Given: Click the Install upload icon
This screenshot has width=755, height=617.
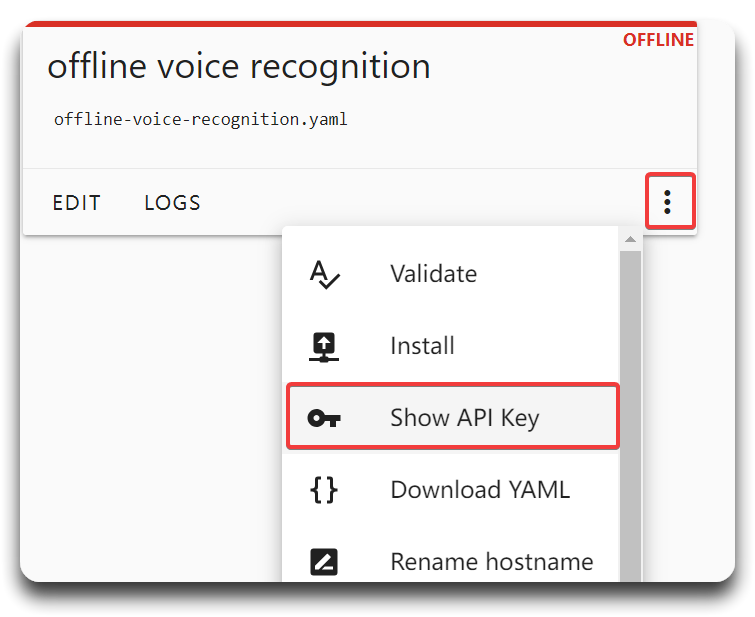Looking at the screenshot, I should [x=324, y=347].
